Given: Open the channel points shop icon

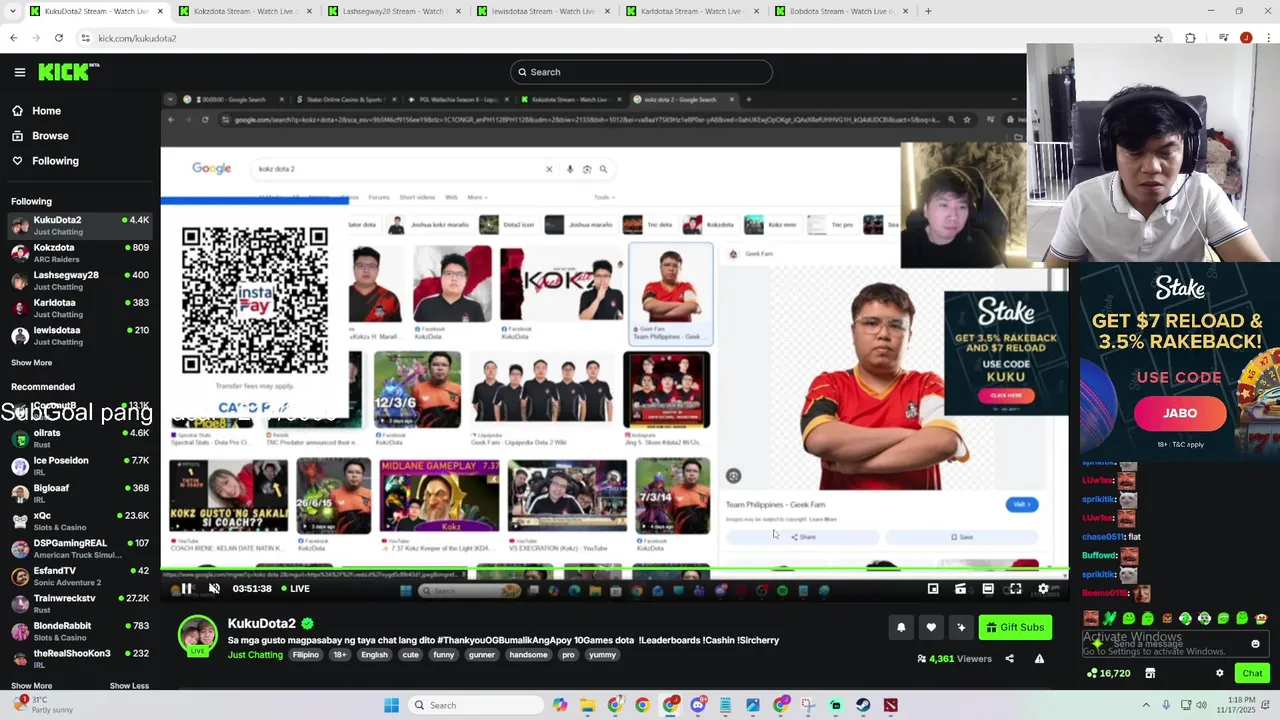Looking at the screenshot, I should tap(1150, 673).
